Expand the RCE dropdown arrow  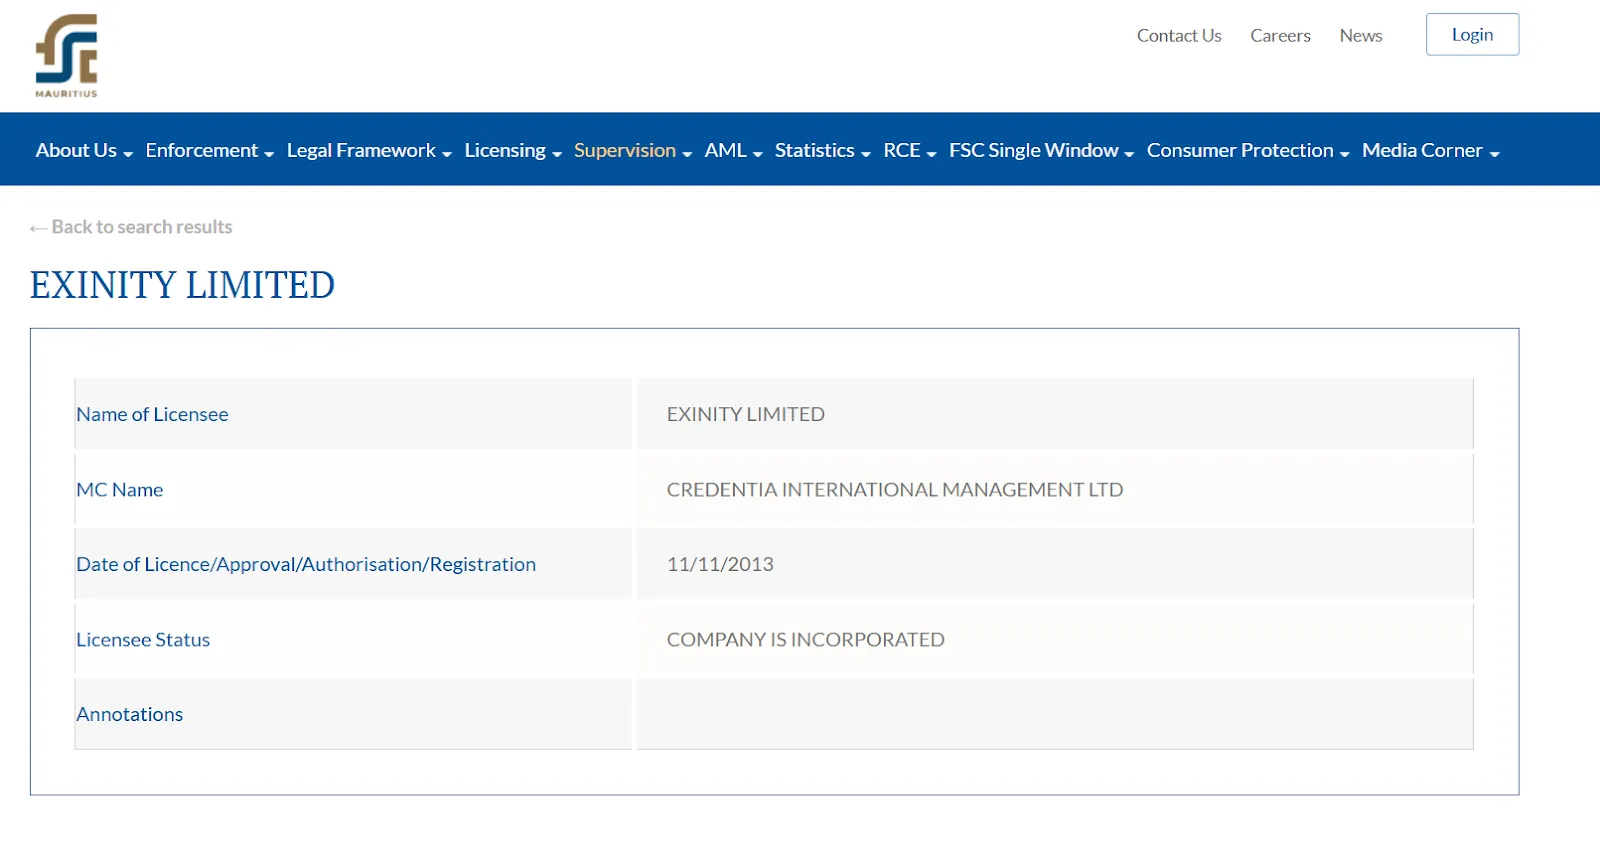(931, 153)
